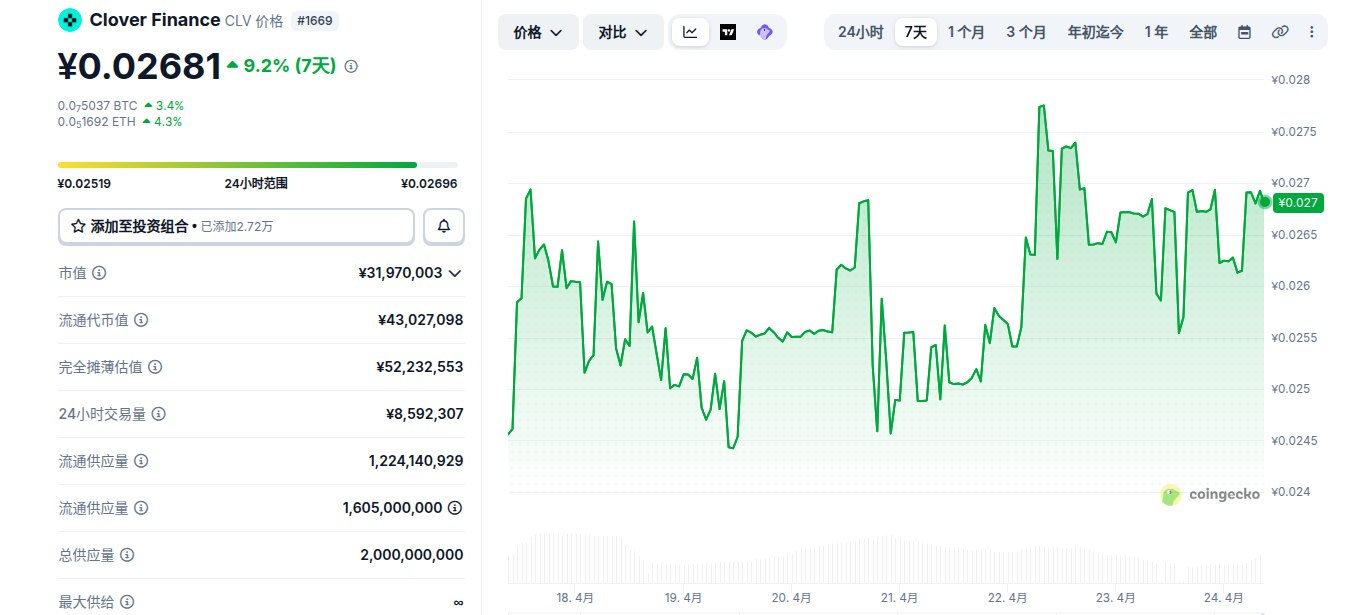Viewport: 1360px width, 615px height.
Task: Show info for 市值
Action: pos(99,273)
